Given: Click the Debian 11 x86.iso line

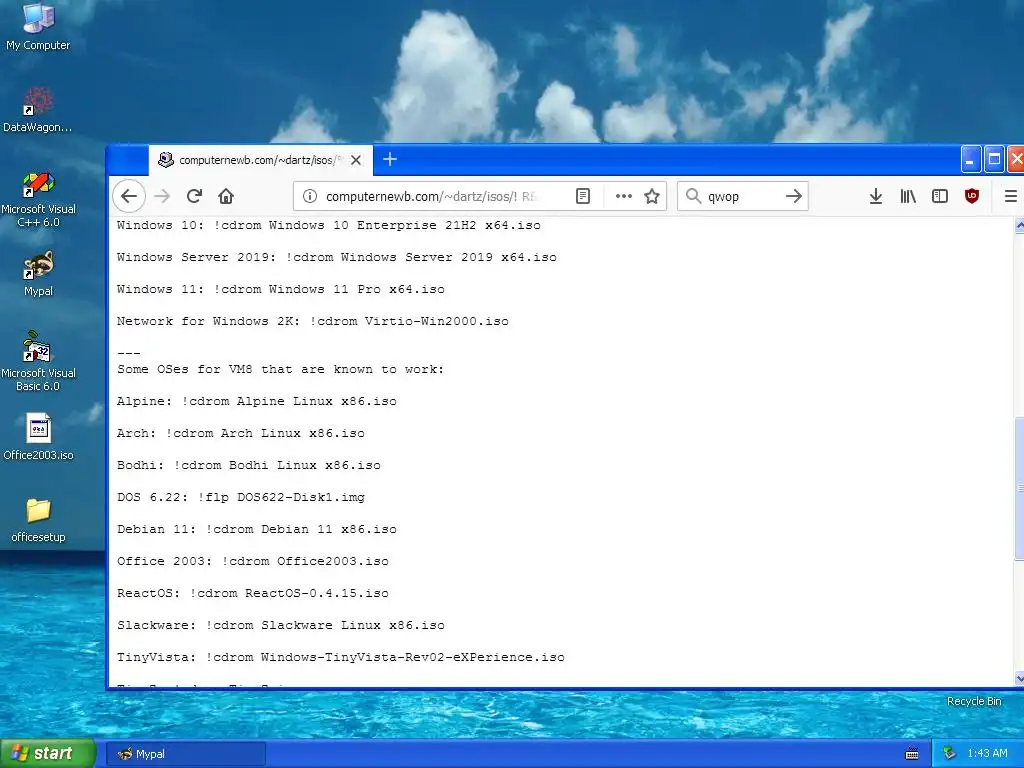Looking at the screenshot, I should (257, 530).
